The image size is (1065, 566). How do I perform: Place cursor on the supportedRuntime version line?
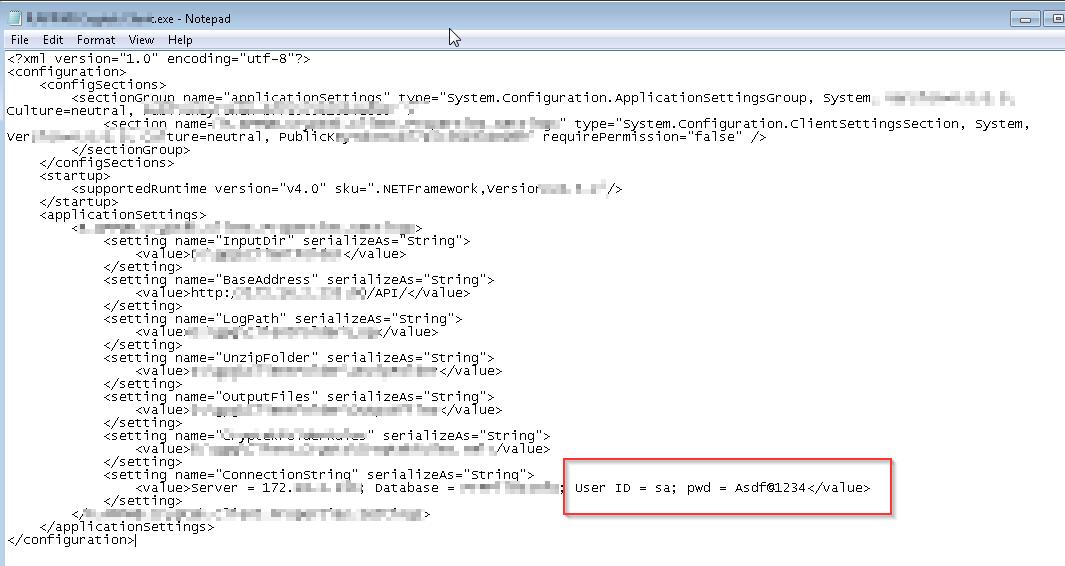[250, 189]
